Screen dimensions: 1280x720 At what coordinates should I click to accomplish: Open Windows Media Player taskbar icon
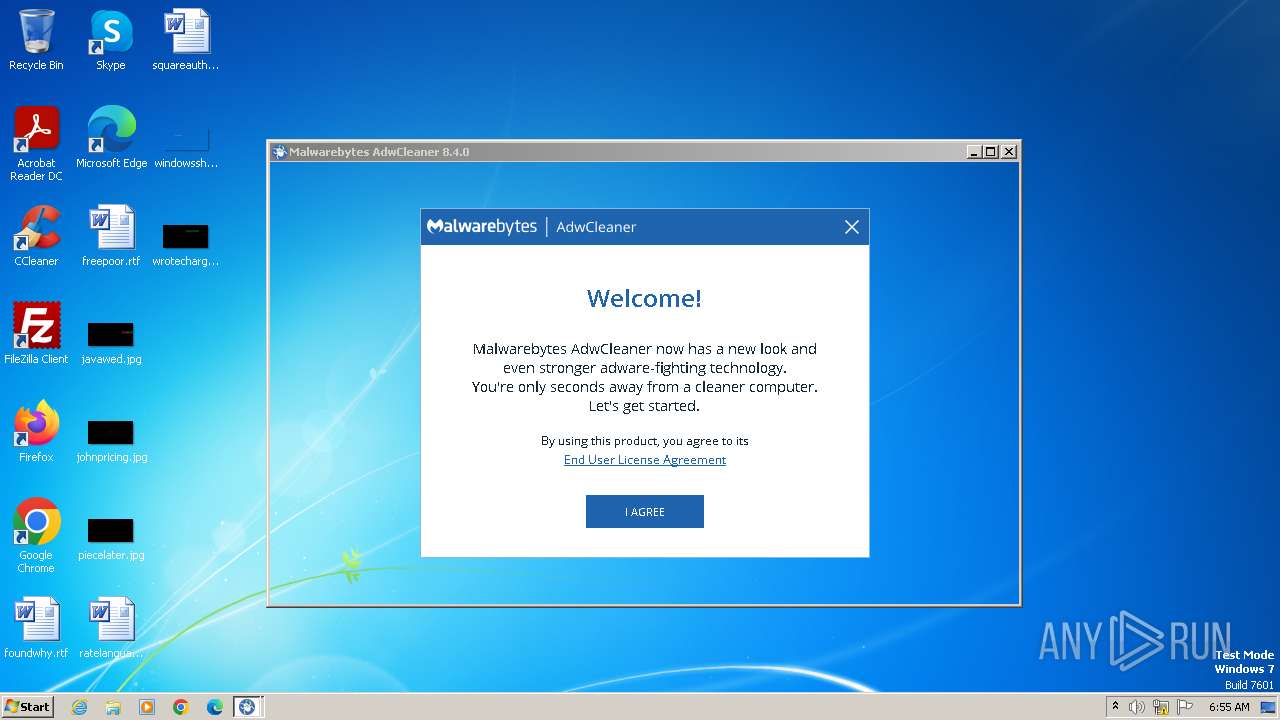[x=147, y=707]
